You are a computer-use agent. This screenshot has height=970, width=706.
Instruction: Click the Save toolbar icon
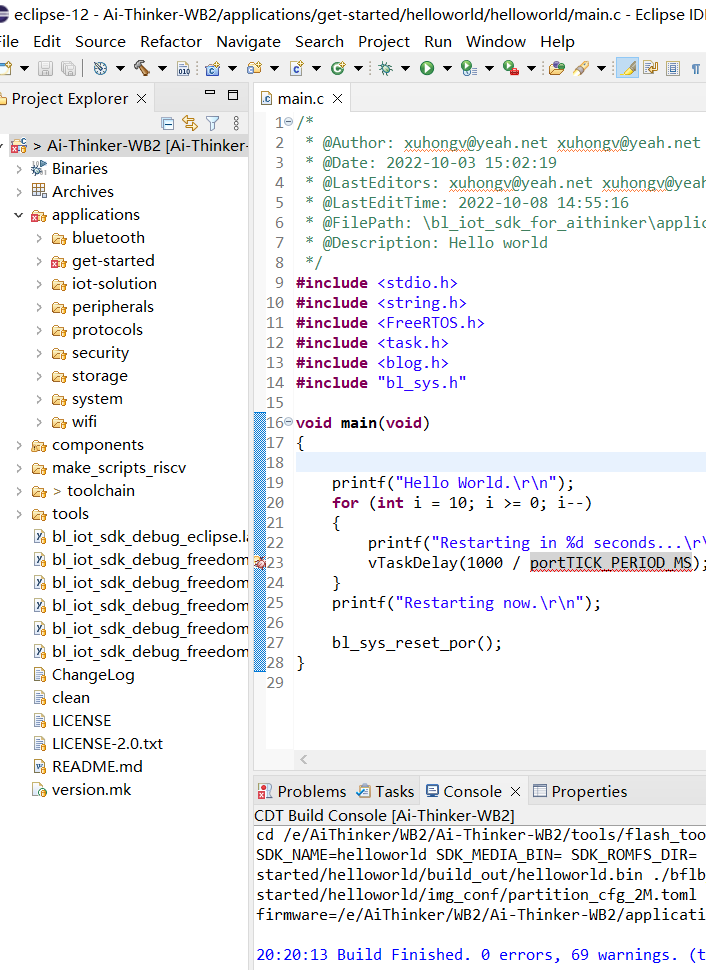(x=45, y=68)
